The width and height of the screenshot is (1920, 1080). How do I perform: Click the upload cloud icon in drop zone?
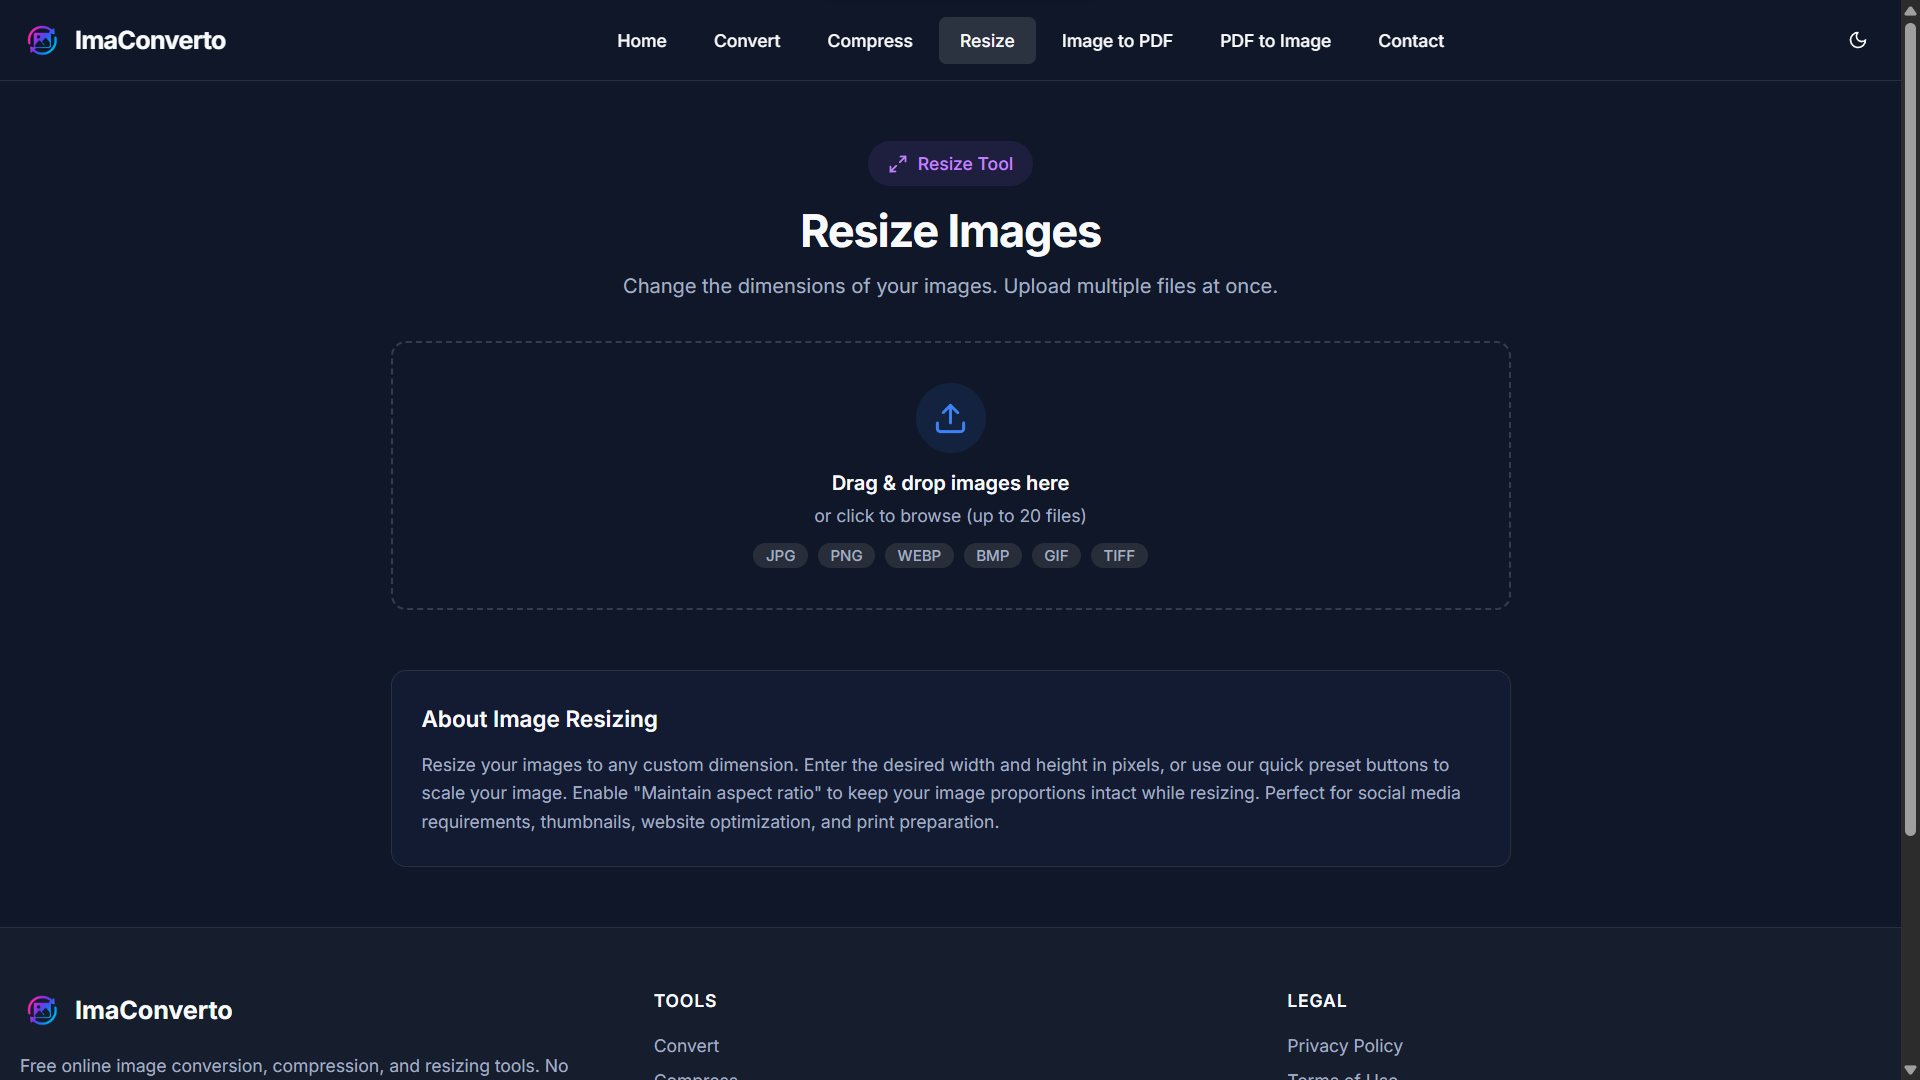click(949, 417)
